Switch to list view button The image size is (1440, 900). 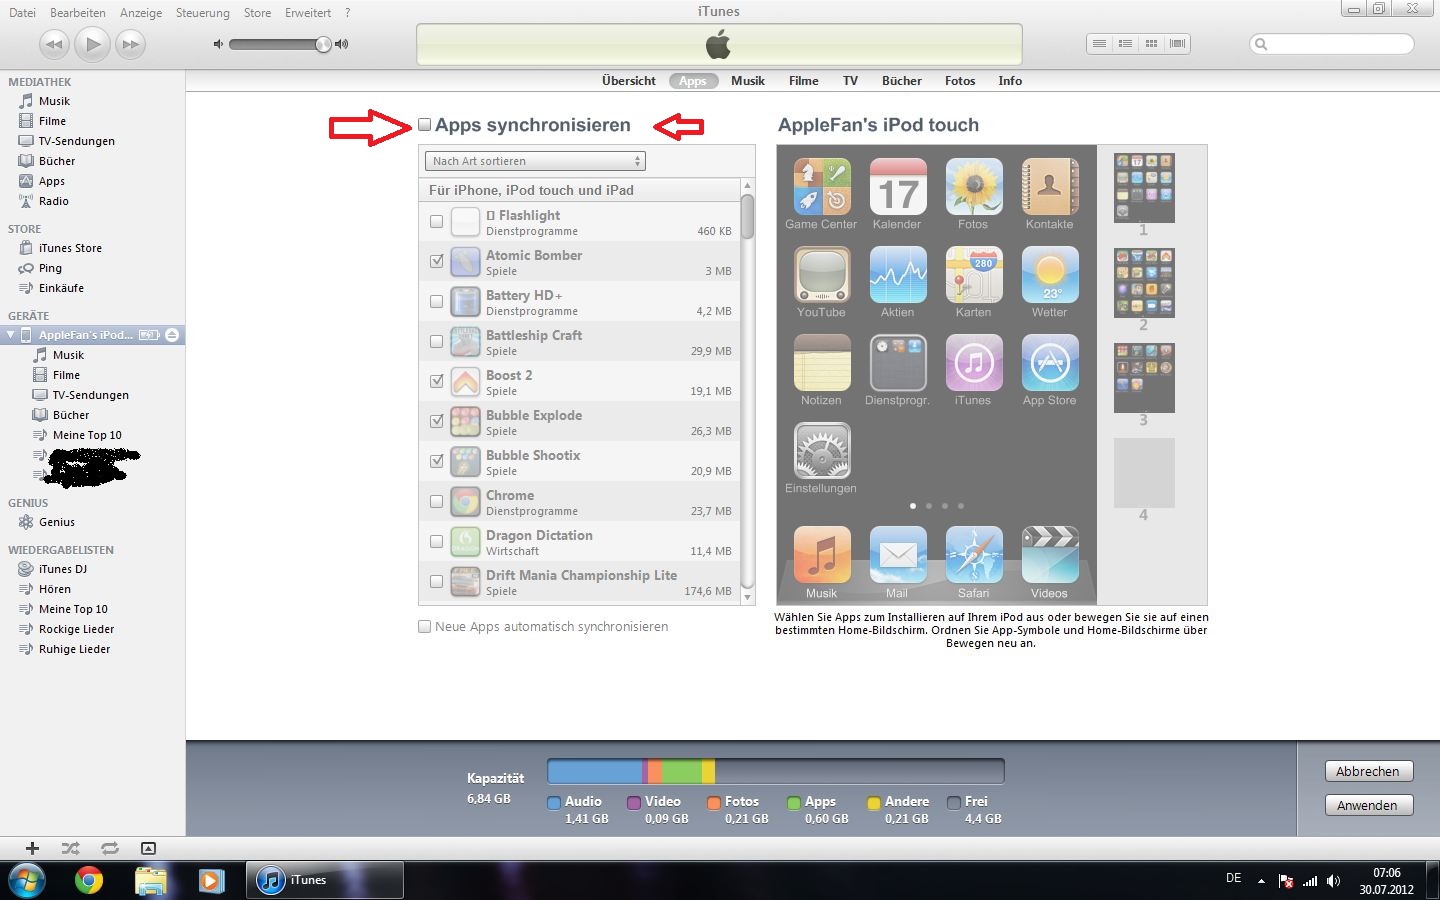point(1099,44)
